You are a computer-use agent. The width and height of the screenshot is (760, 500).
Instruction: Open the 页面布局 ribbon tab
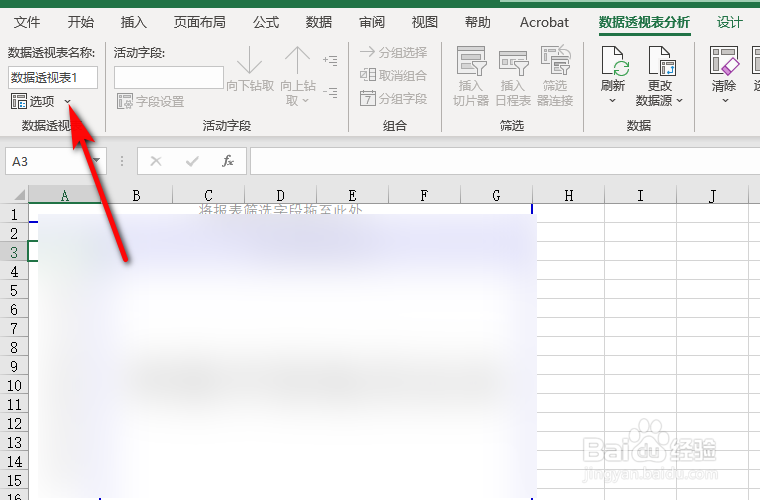[x=200, y=22]
